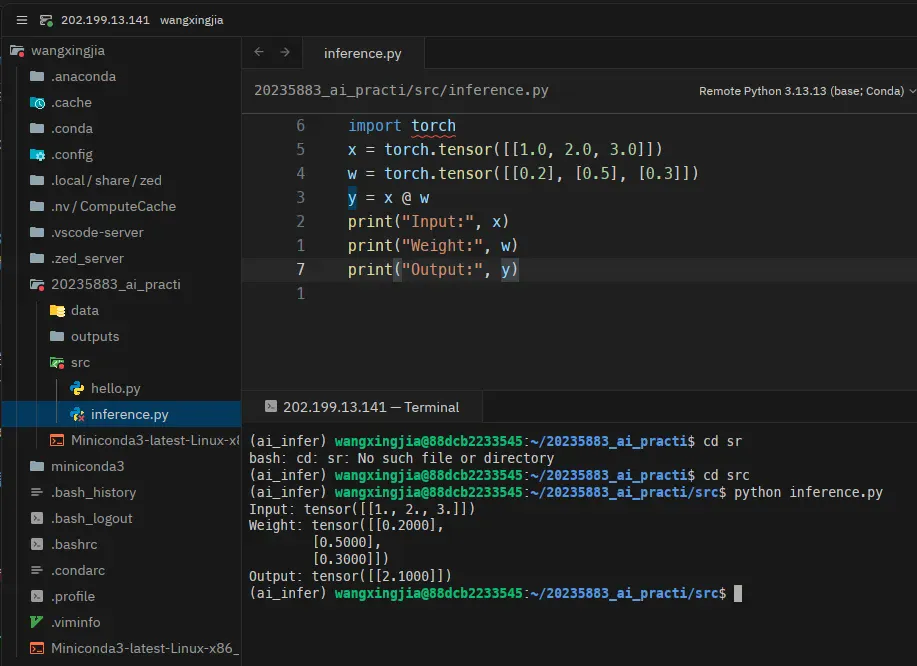Click the 20235883_ai_practi open folder icon
Screen dimensions: 917x666
(x=37, y=285)
